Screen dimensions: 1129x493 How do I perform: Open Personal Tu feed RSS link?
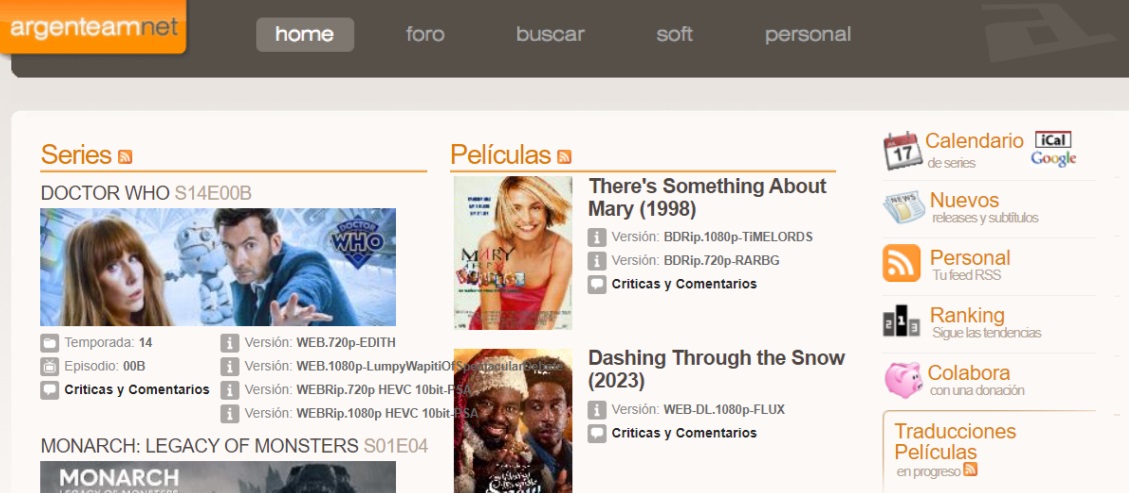point(970,264)
